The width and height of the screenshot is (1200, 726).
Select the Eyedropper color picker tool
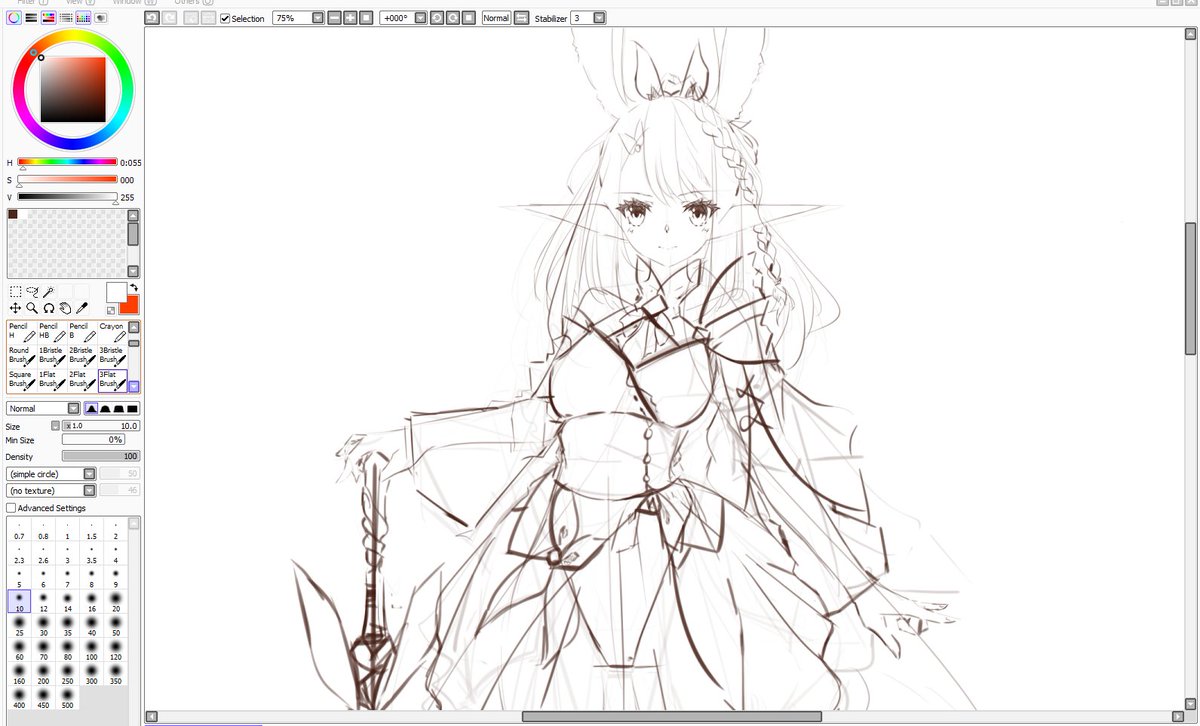coord(81,308)
